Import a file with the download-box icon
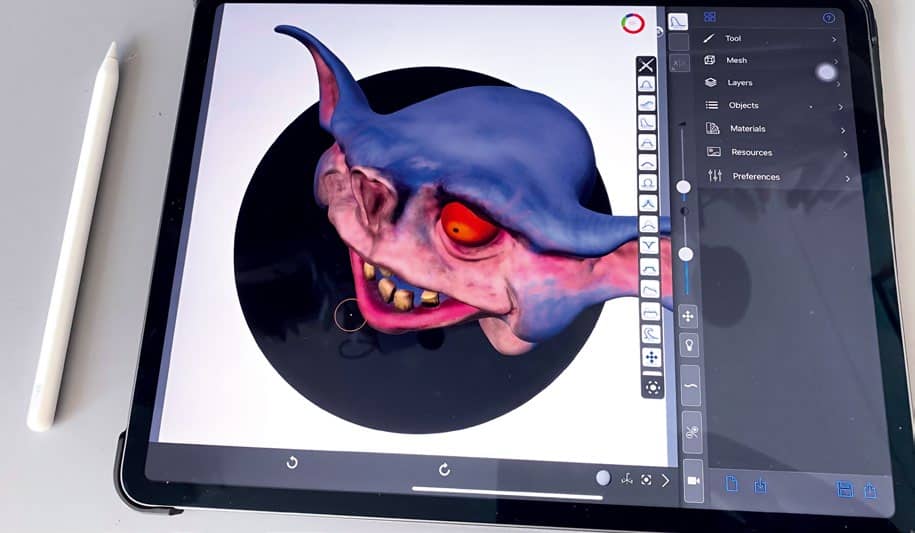 click(x=760, y=485)
